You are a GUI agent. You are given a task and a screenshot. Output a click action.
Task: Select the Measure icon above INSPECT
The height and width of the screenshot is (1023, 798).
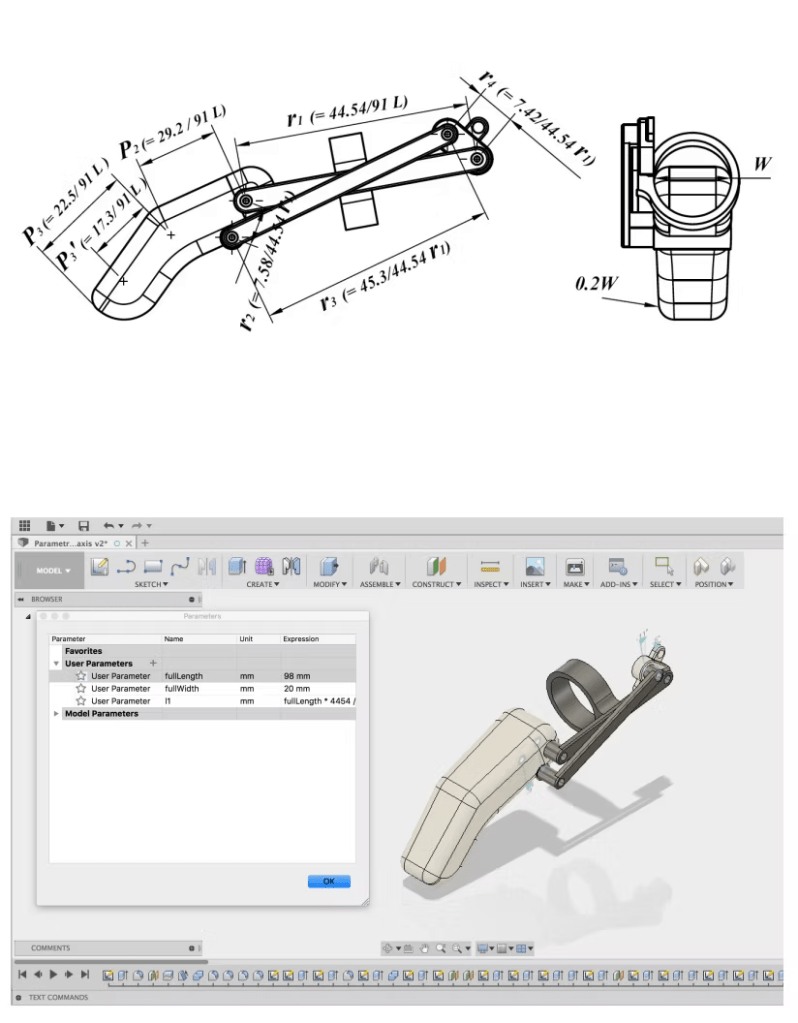coord(489,566)
